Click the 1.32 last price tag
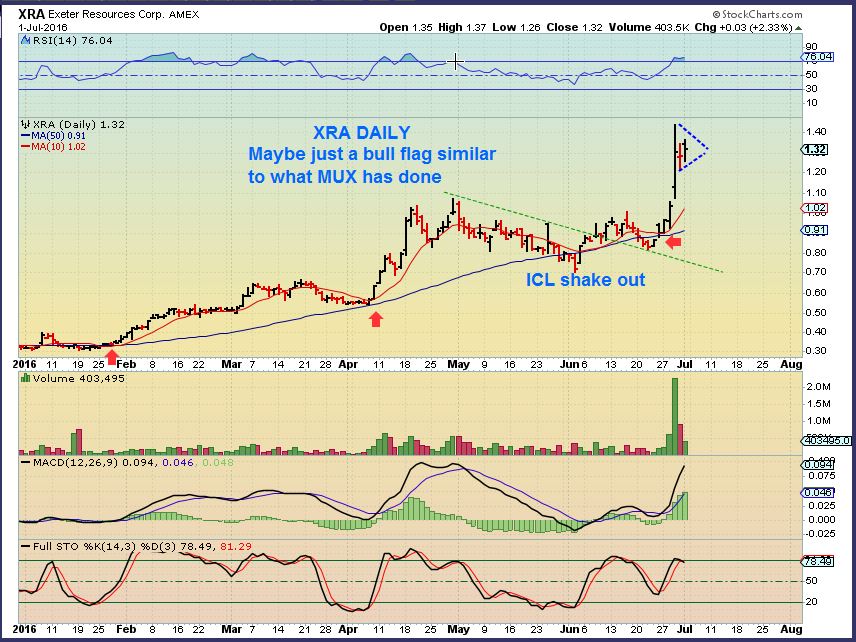 pyautogui.click(x=815, y=150)
